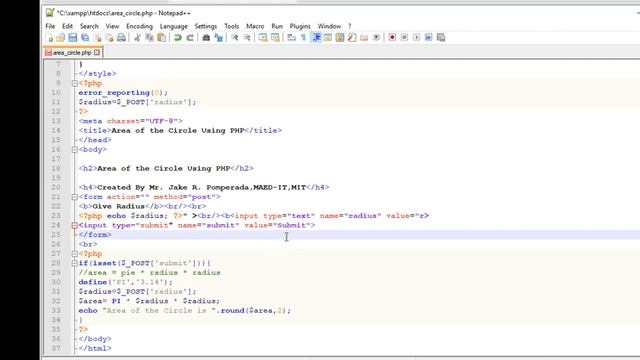640x360 pixels.
Task: Click the define('PI','3.14') code line
Action: 125,282
